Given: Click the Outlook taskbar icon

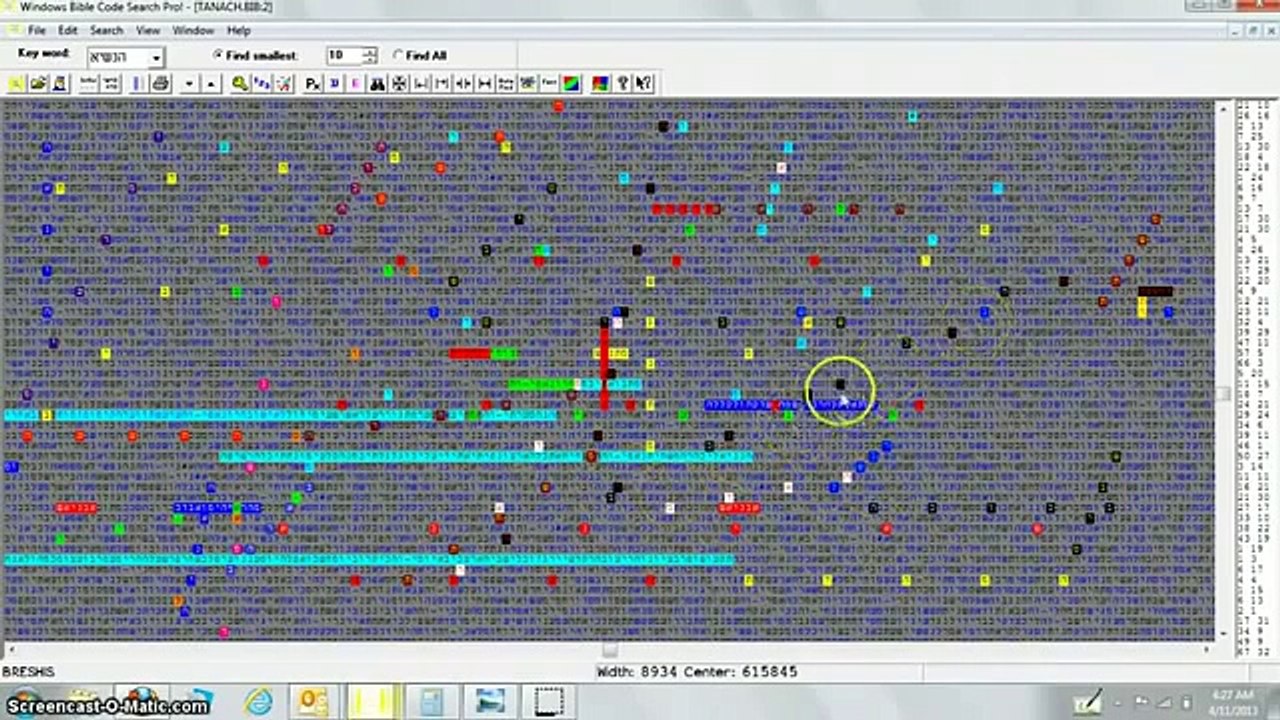Looking at the screenshot, I should pyautogui.click(x=312, y=701).
